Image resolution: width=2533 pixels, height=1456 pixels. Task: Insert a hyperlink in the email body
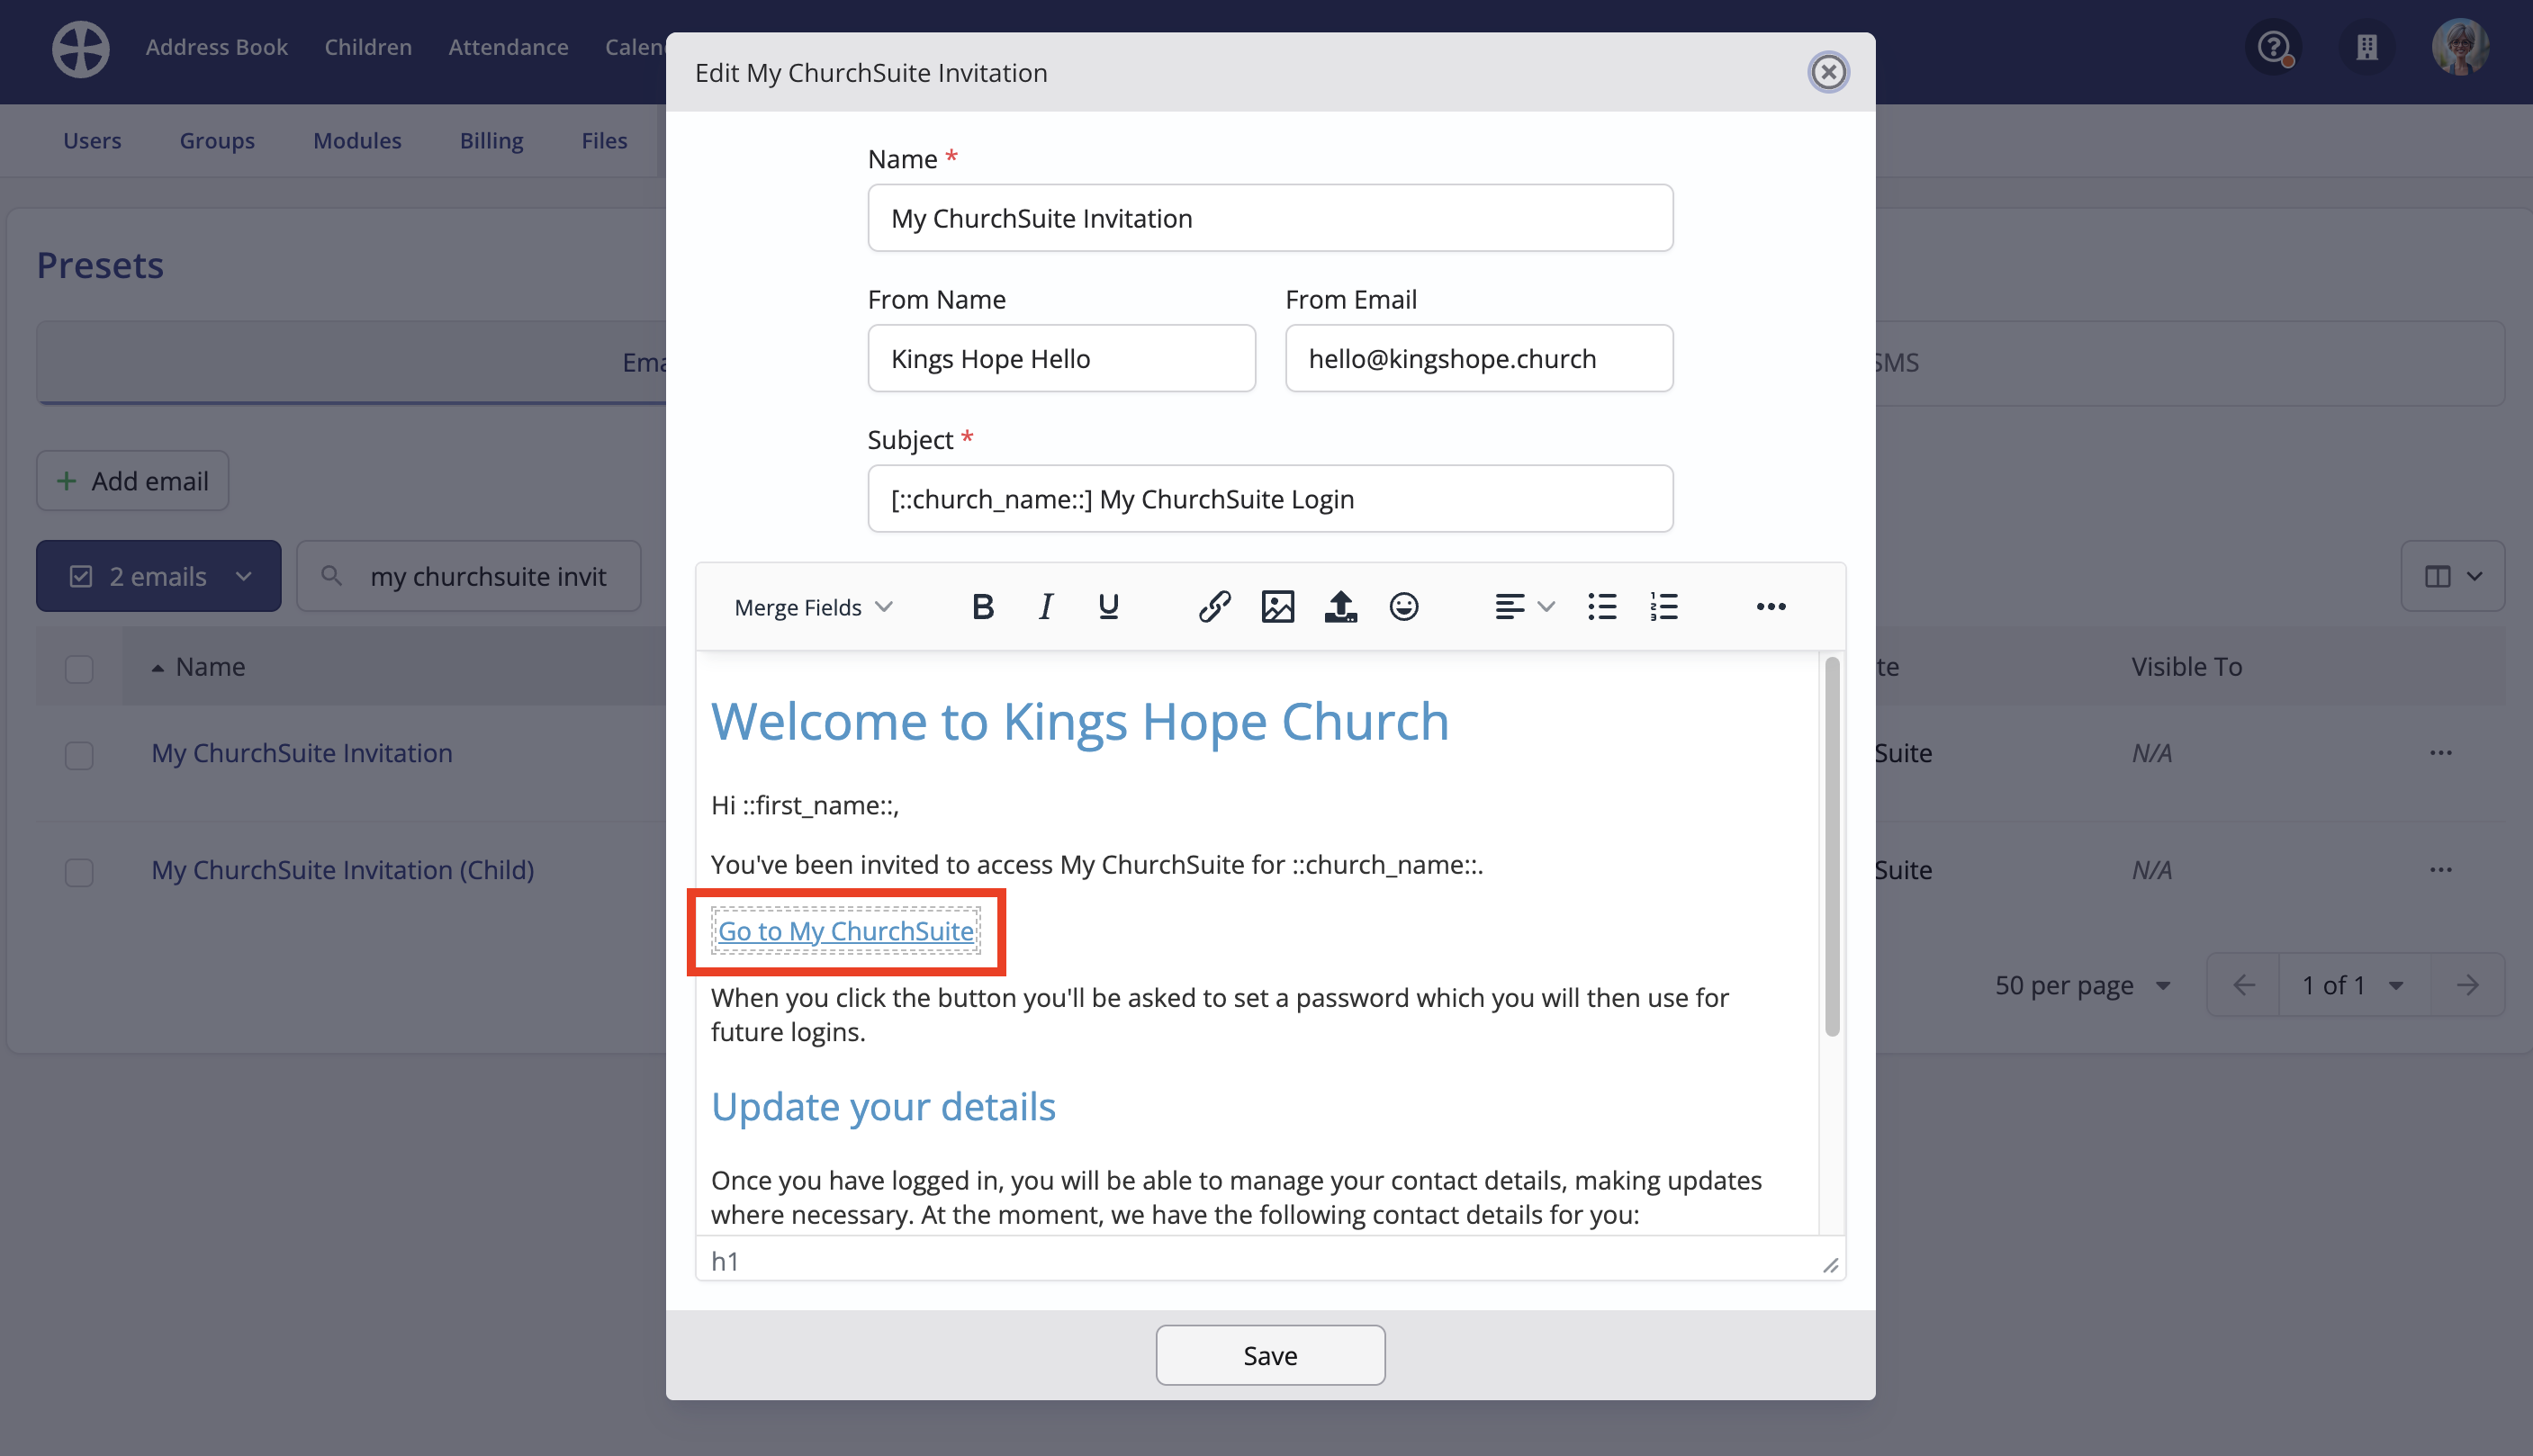click(x=1214, y=606)
